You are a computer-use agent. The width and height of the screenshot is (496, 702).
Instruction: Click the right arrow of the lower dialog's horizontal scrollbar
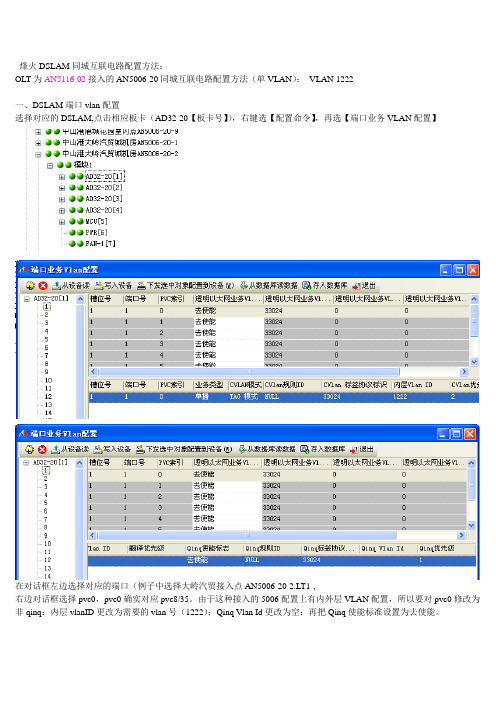tap(461, 535)
